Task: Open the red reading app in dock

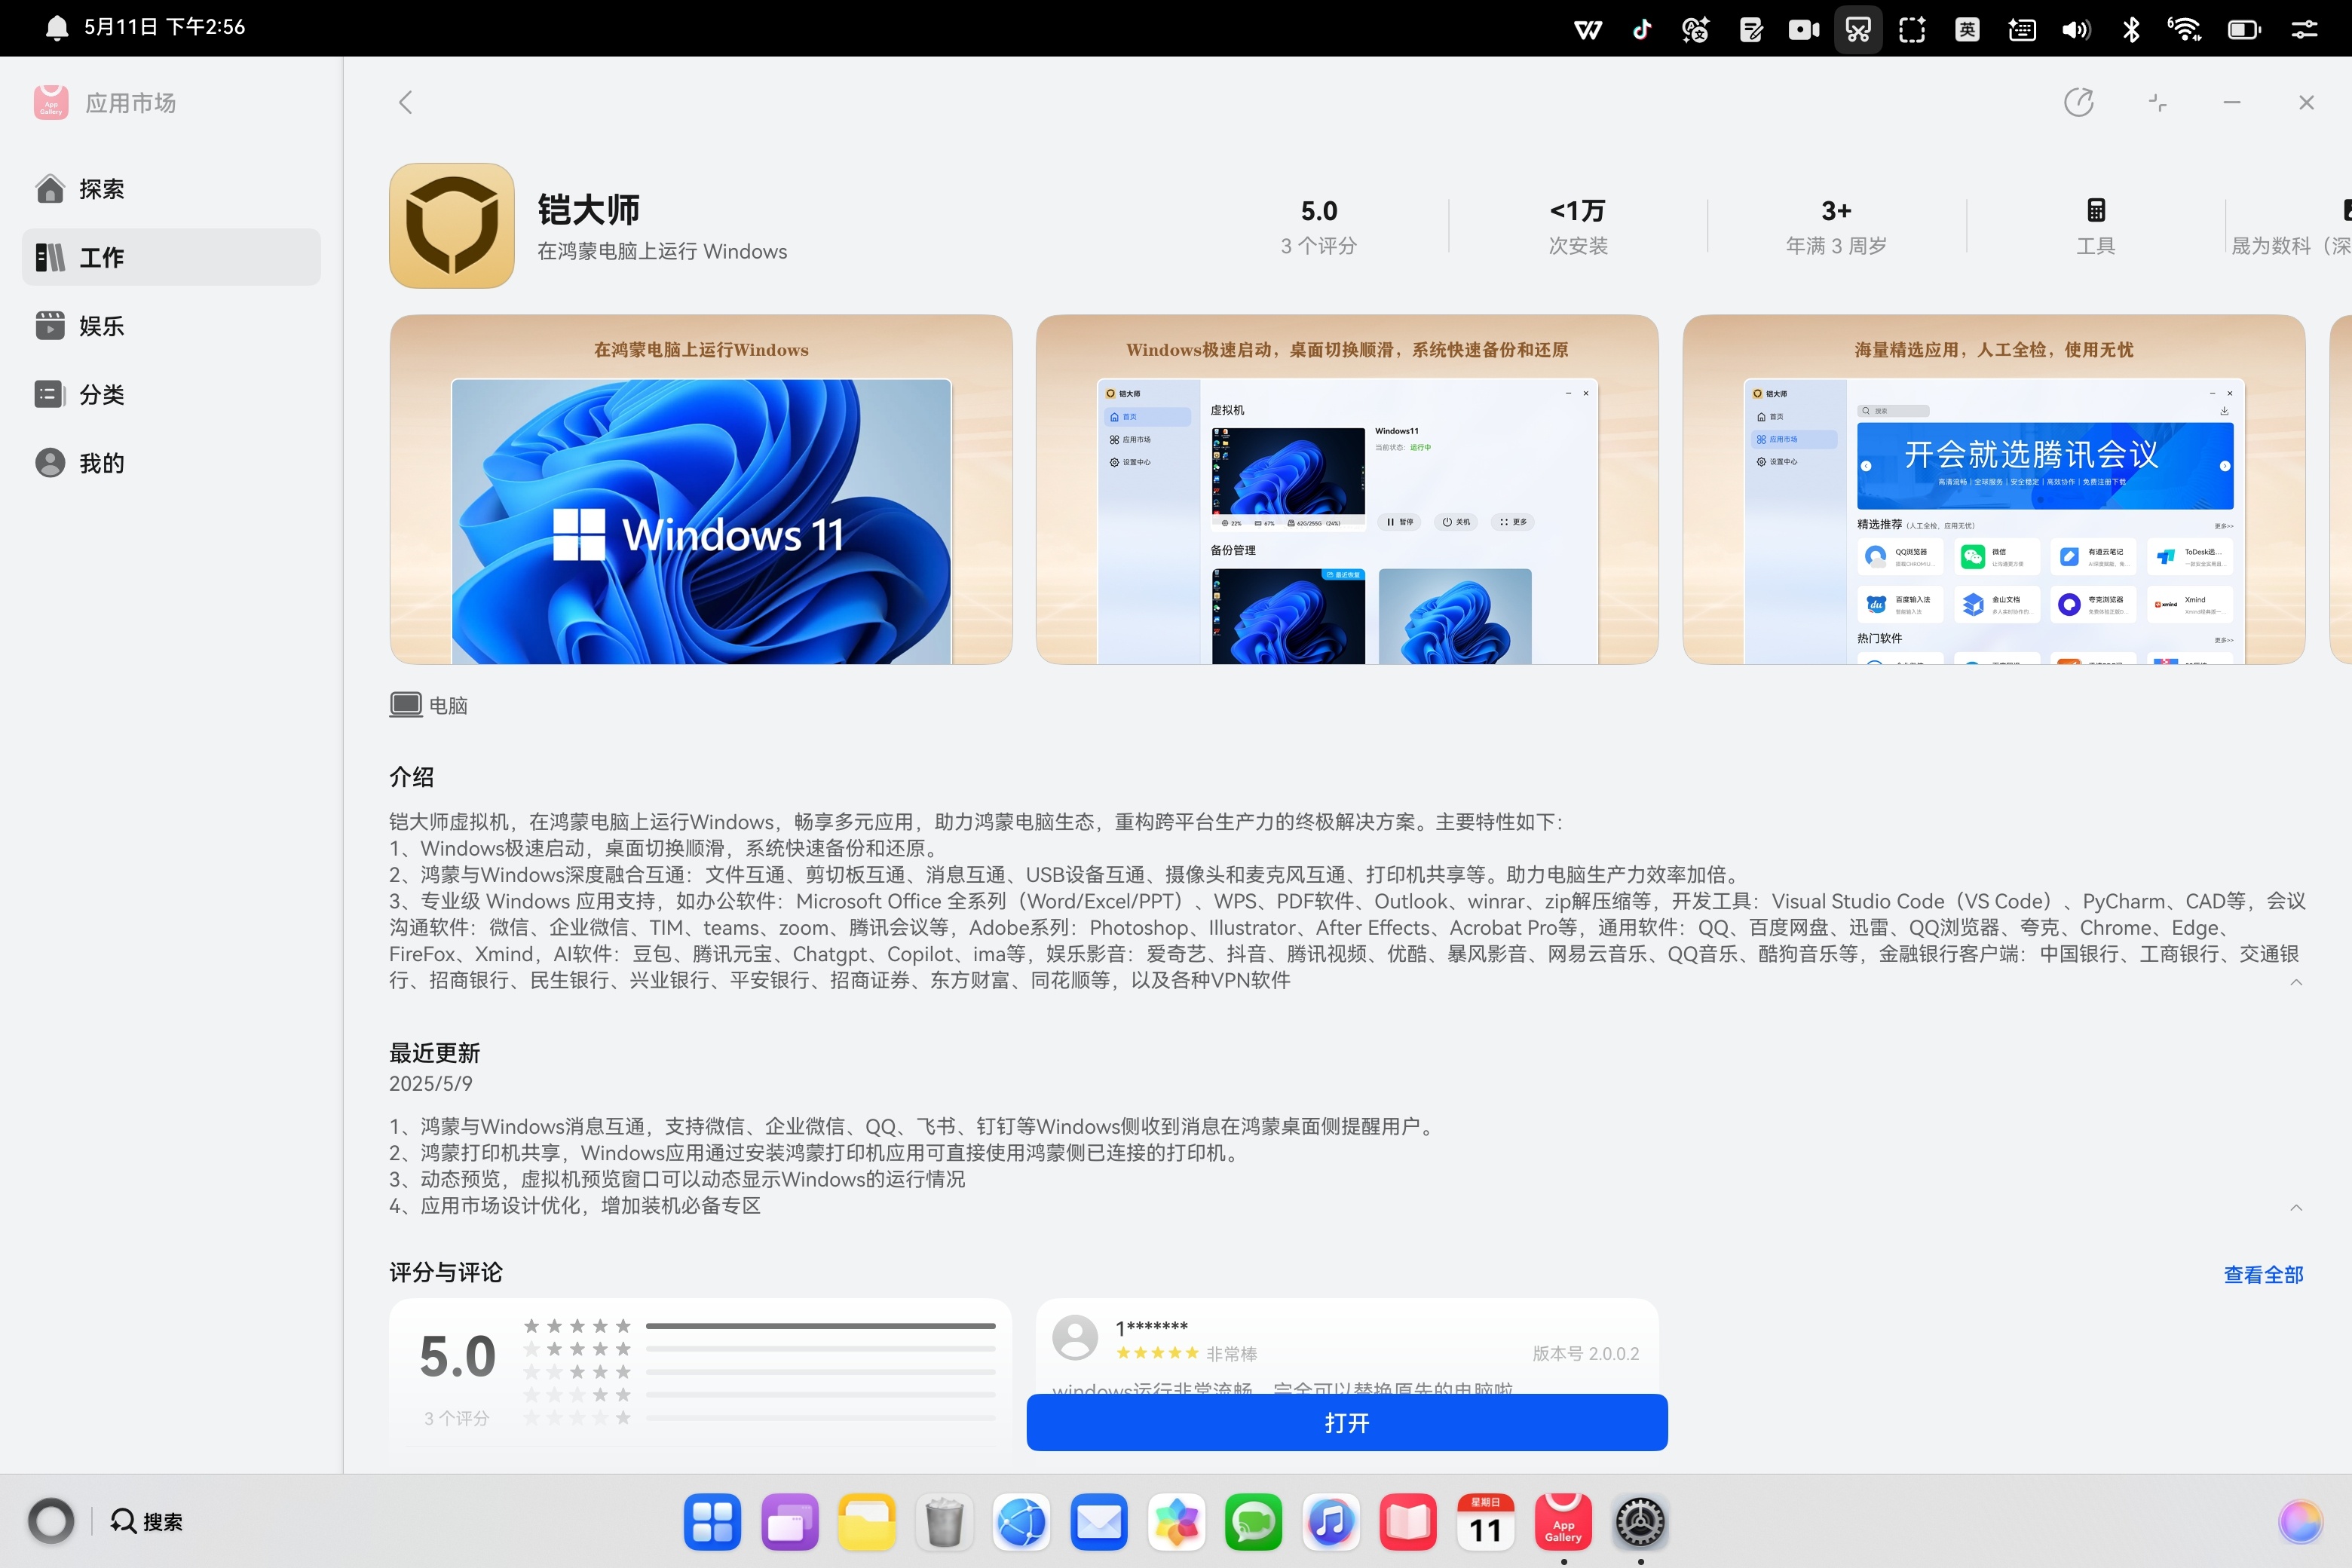Action: tap(1408, 1522)
